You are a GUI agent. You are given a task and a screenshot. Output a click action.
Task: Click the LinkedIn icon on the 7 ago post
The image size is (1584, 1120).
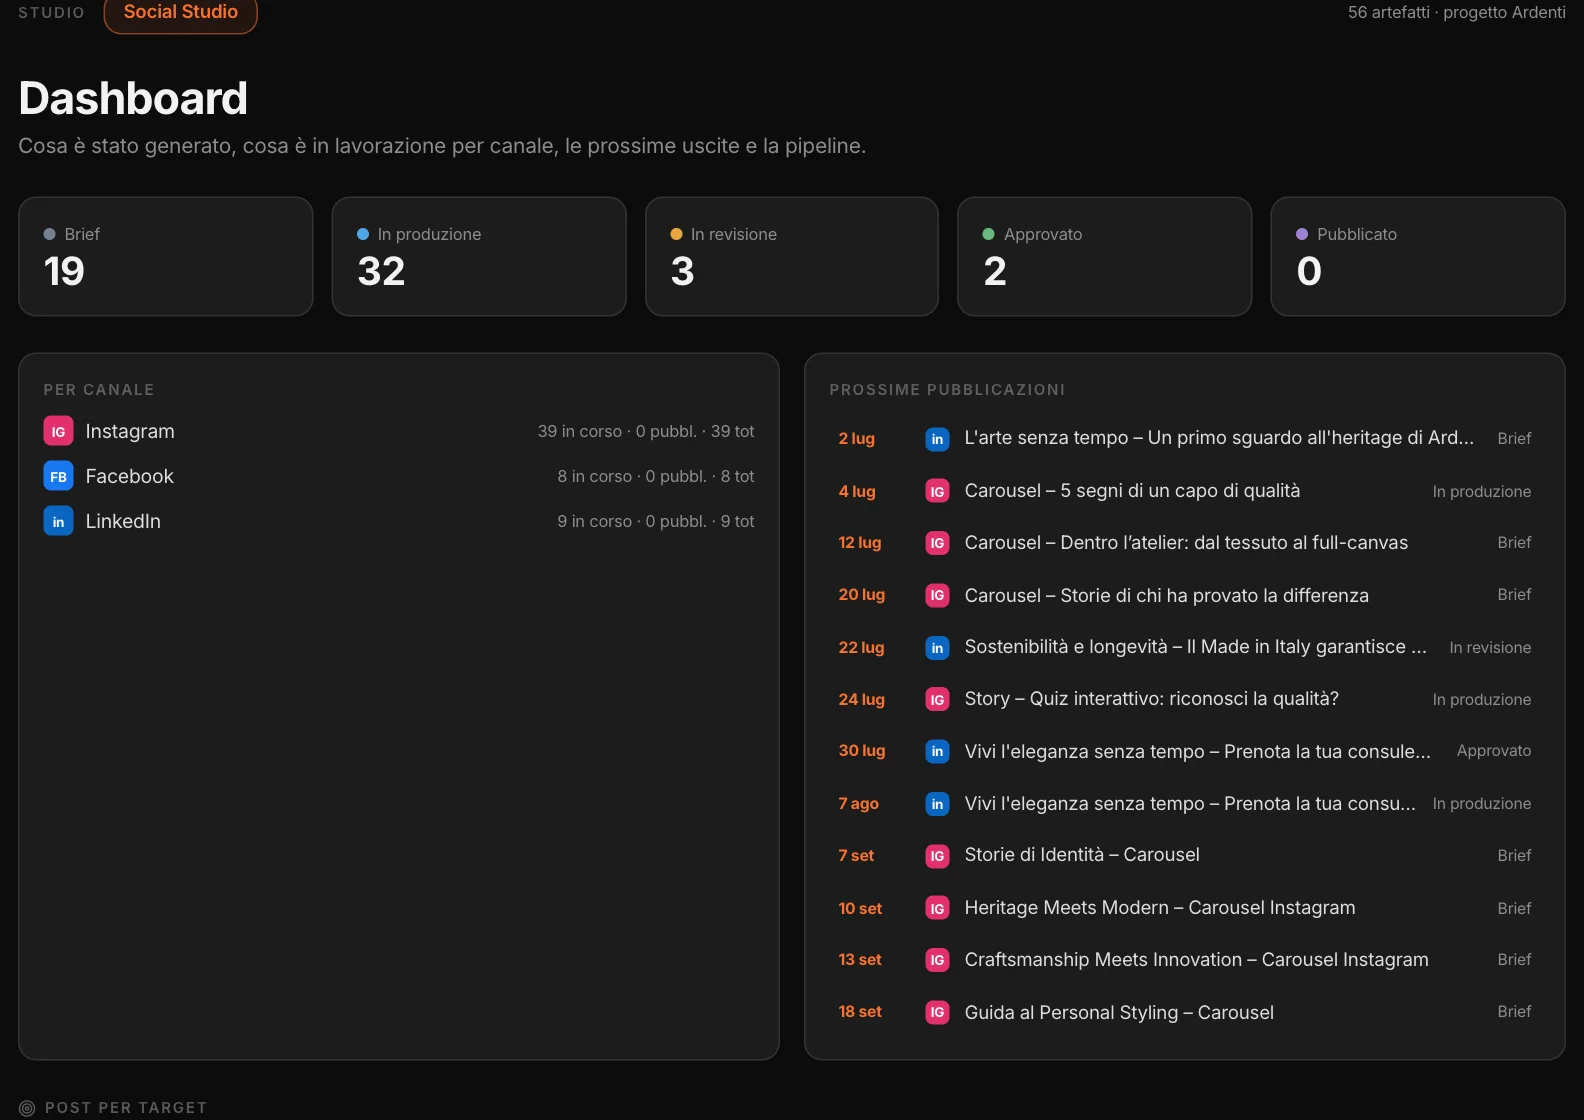(937, 804)
